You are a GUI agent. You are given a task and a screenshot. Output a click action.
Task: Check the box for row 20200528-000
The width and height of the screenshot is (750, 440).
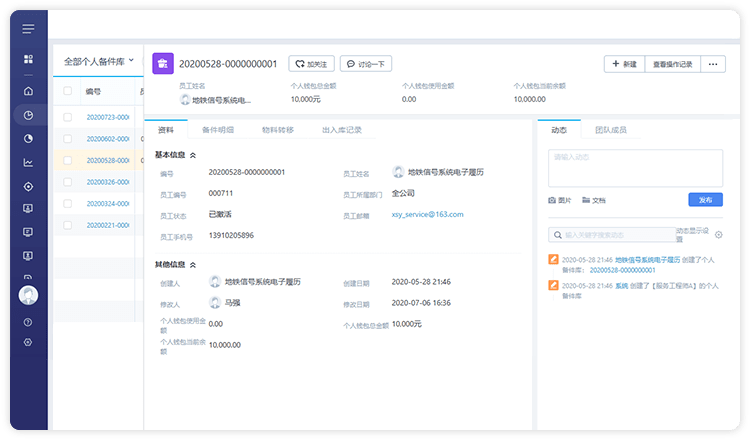[x=68, y=161]
